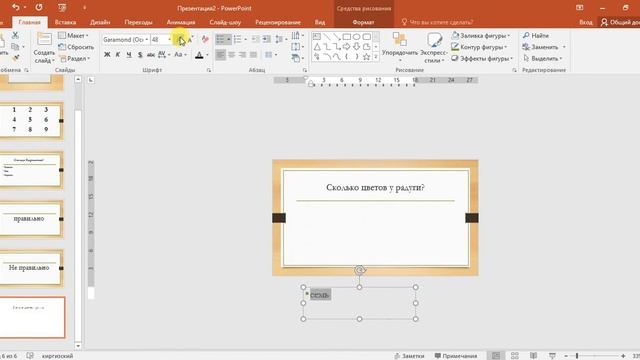Open the Garamond font name dropdown

click(x=147, y=40)
